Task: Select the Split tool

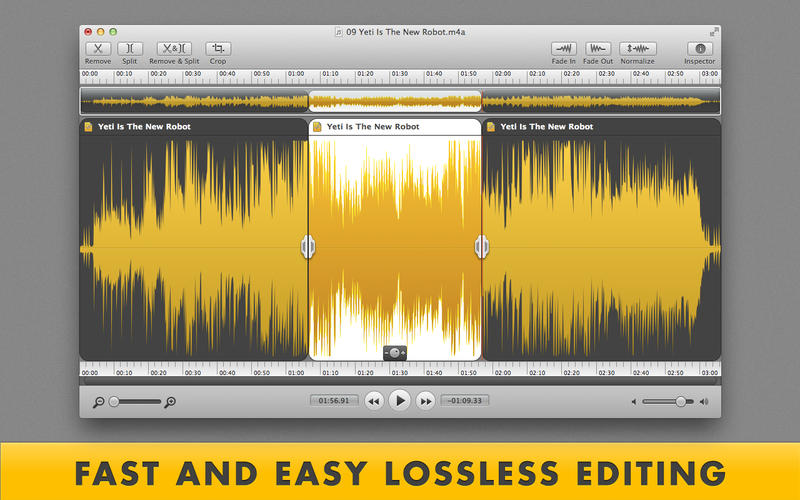Action: click(130, 48)
